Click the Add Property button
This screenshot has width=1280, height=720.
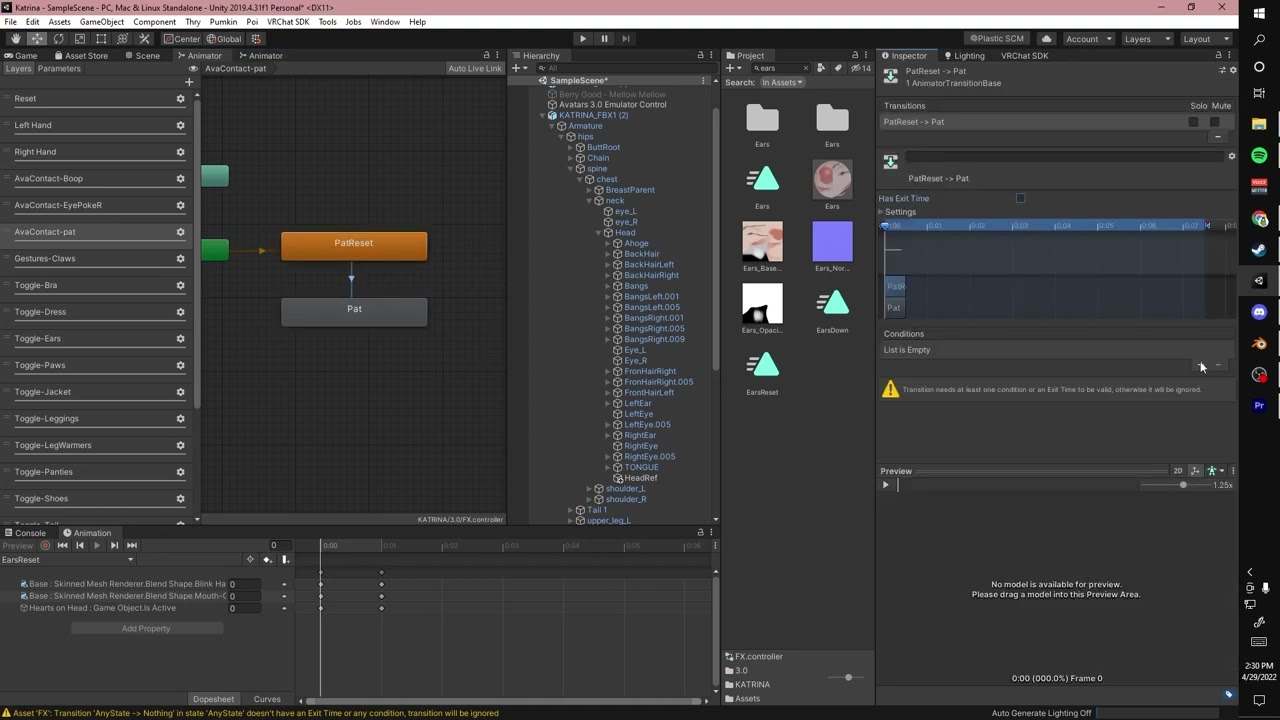[146, 628]
